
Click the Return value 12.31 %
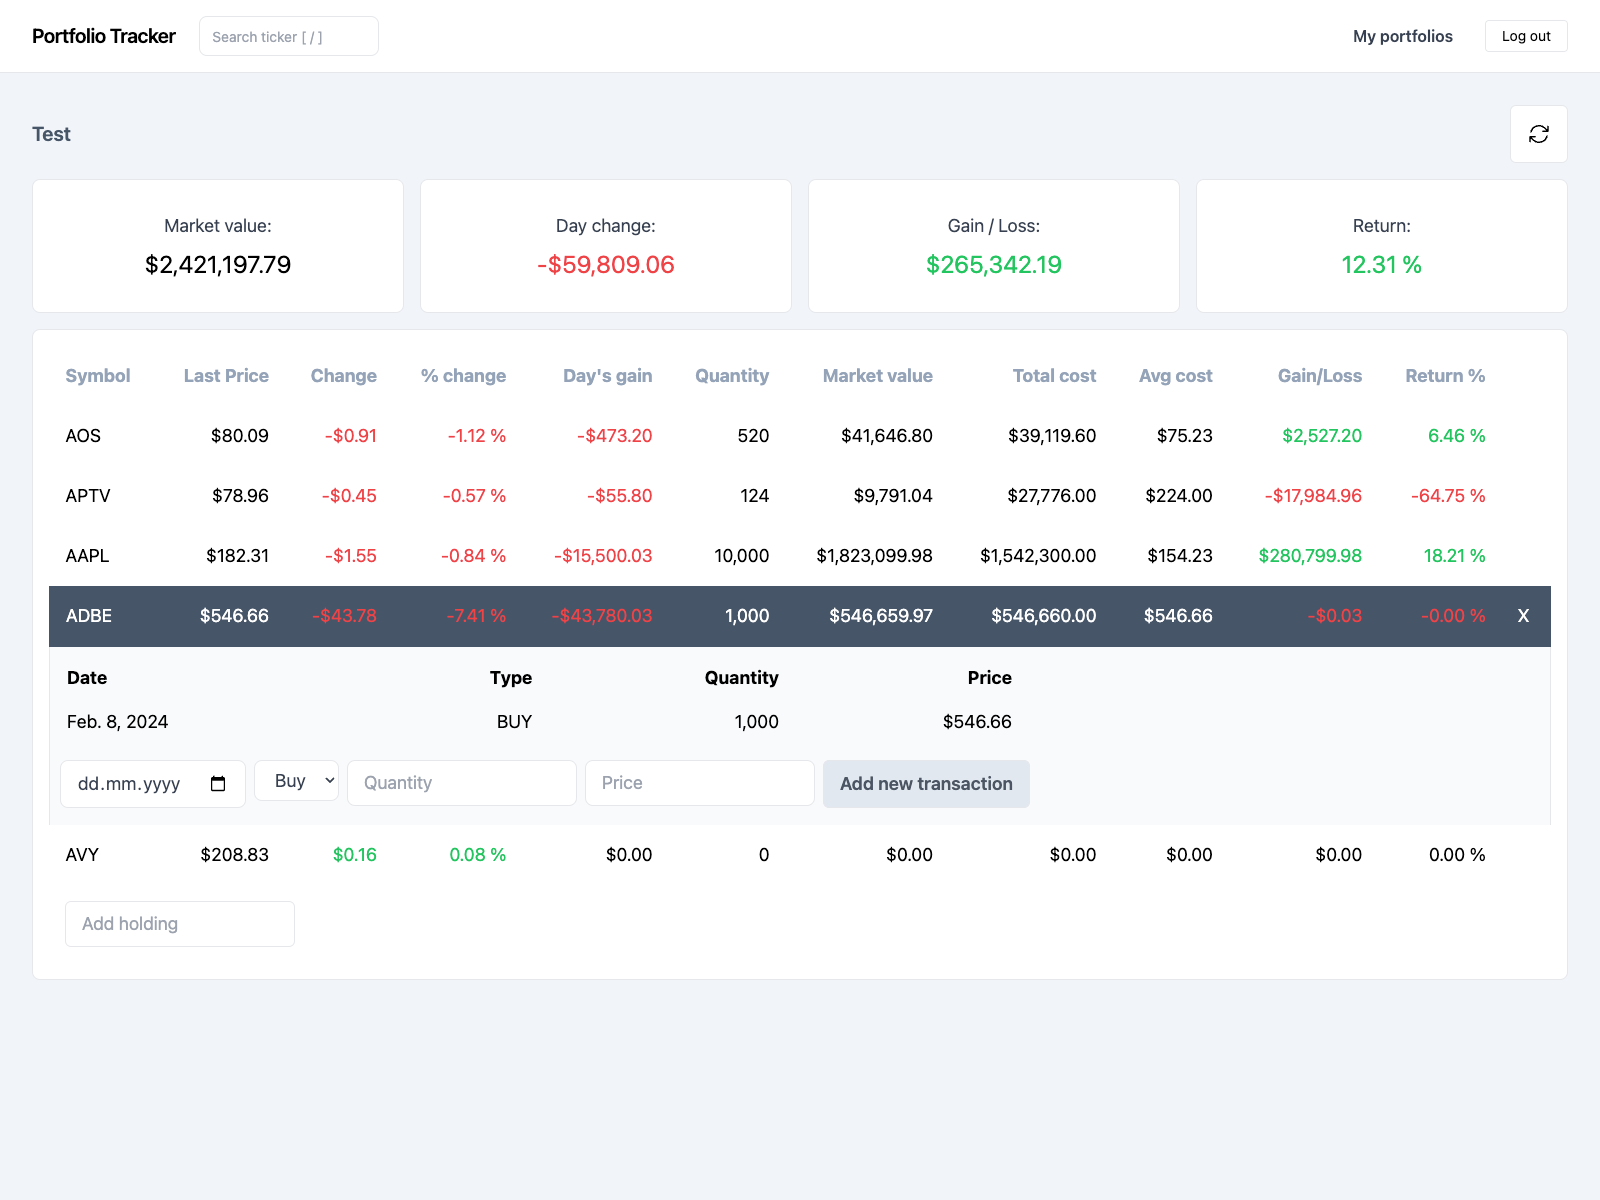(1381, 265)
